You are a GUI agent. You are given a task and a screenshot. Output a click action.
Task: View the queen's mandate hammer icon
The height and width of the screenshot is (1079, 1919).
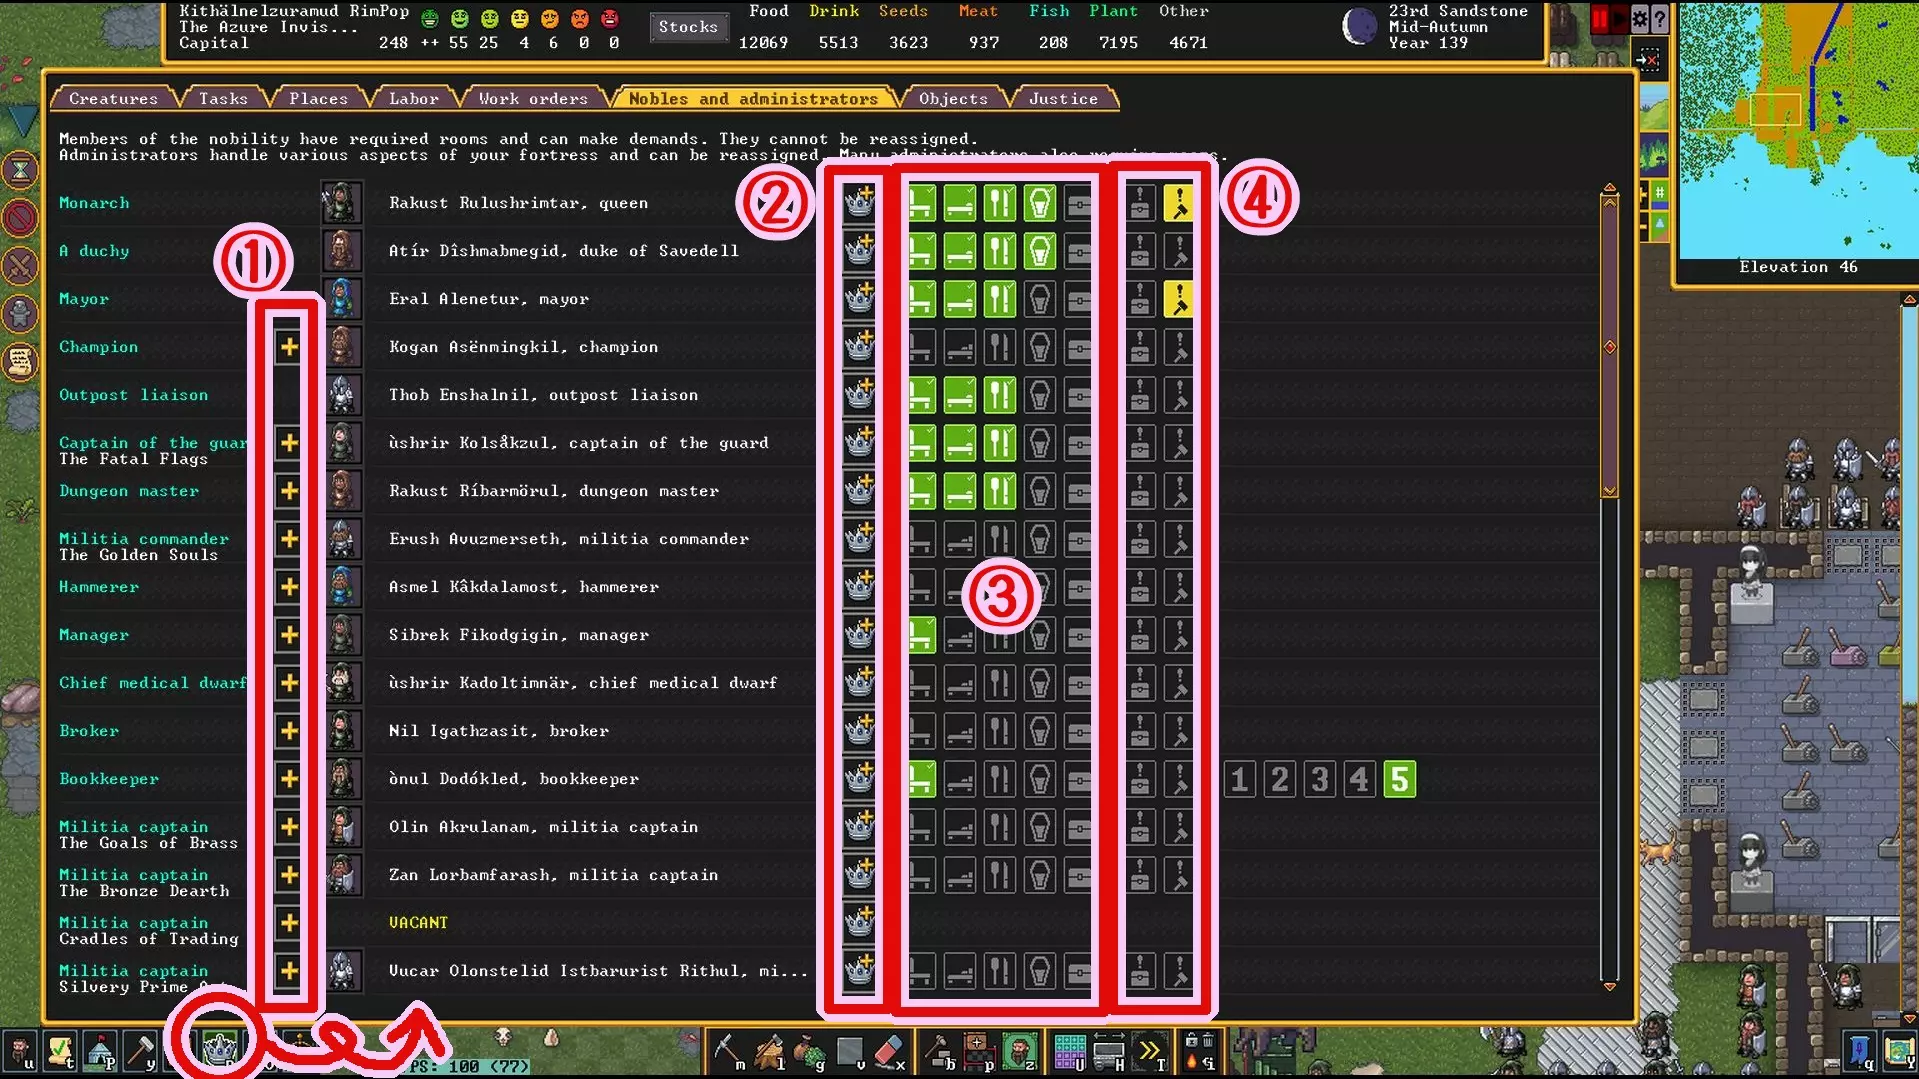click(x=1179, y=203)
